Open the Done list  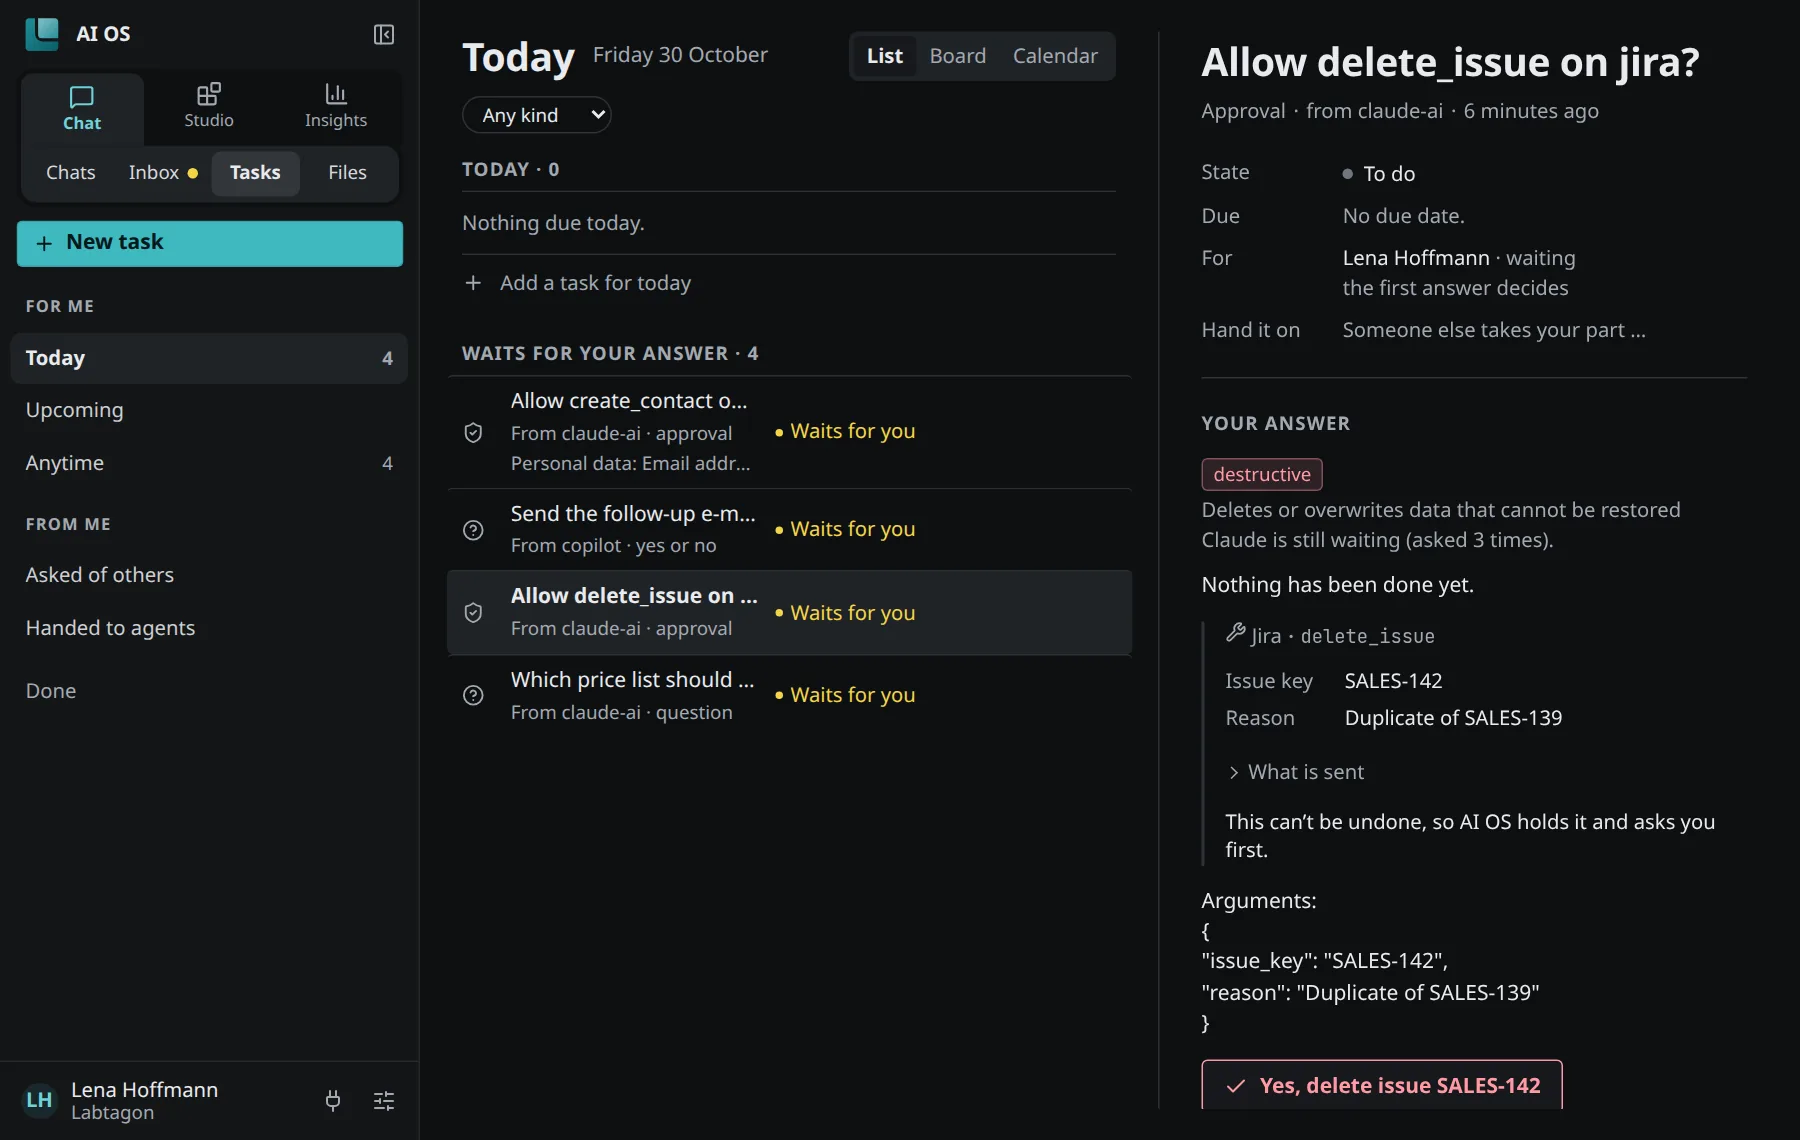(x=209, y=691)
